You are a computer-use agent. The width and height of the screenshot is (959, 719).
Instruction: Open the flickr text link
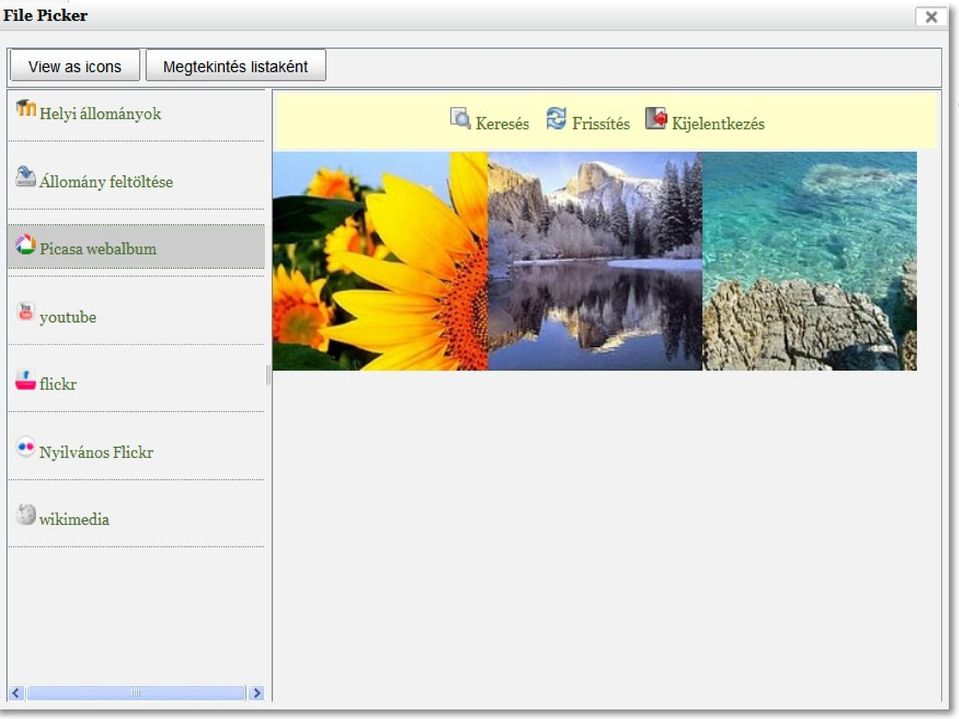click(x=58, y=385)
